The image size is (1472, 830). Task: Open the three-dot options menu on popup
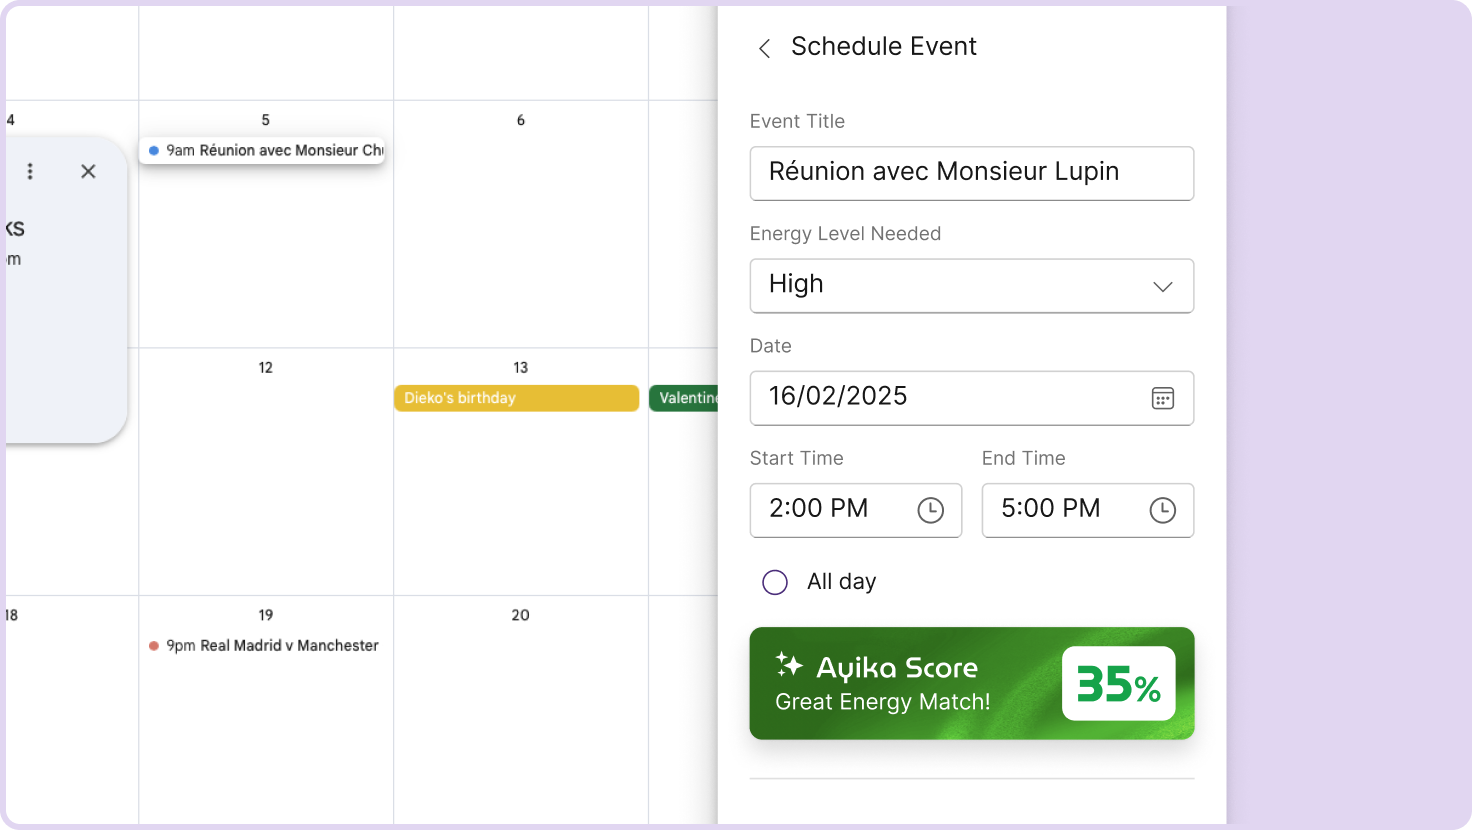(30, 171)
